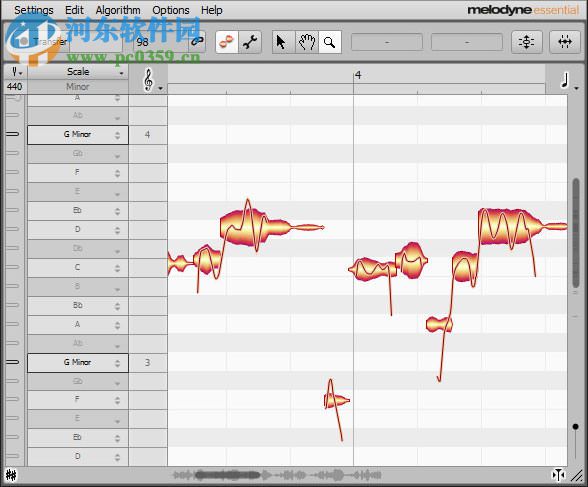588x487 pixels.
Task: Toggle the blob notes view button
Action: pos(227,42)
